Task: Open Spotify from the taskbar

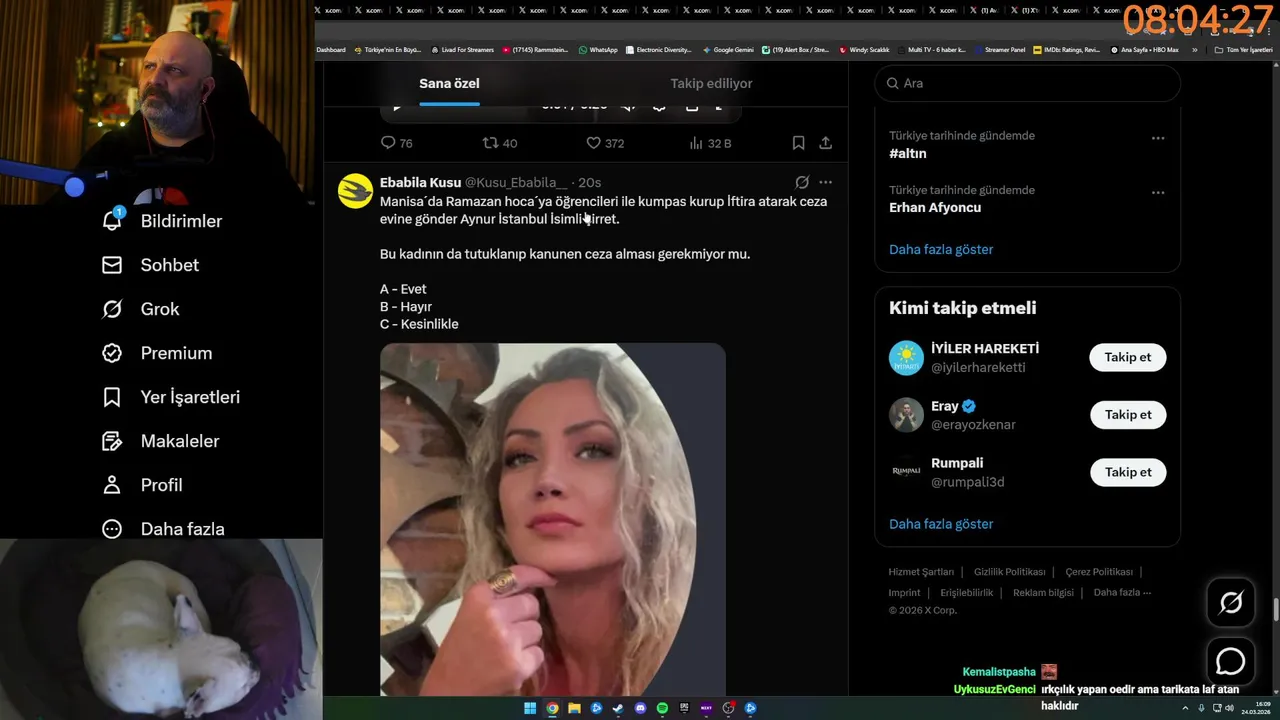Action: tap(662, 708)
